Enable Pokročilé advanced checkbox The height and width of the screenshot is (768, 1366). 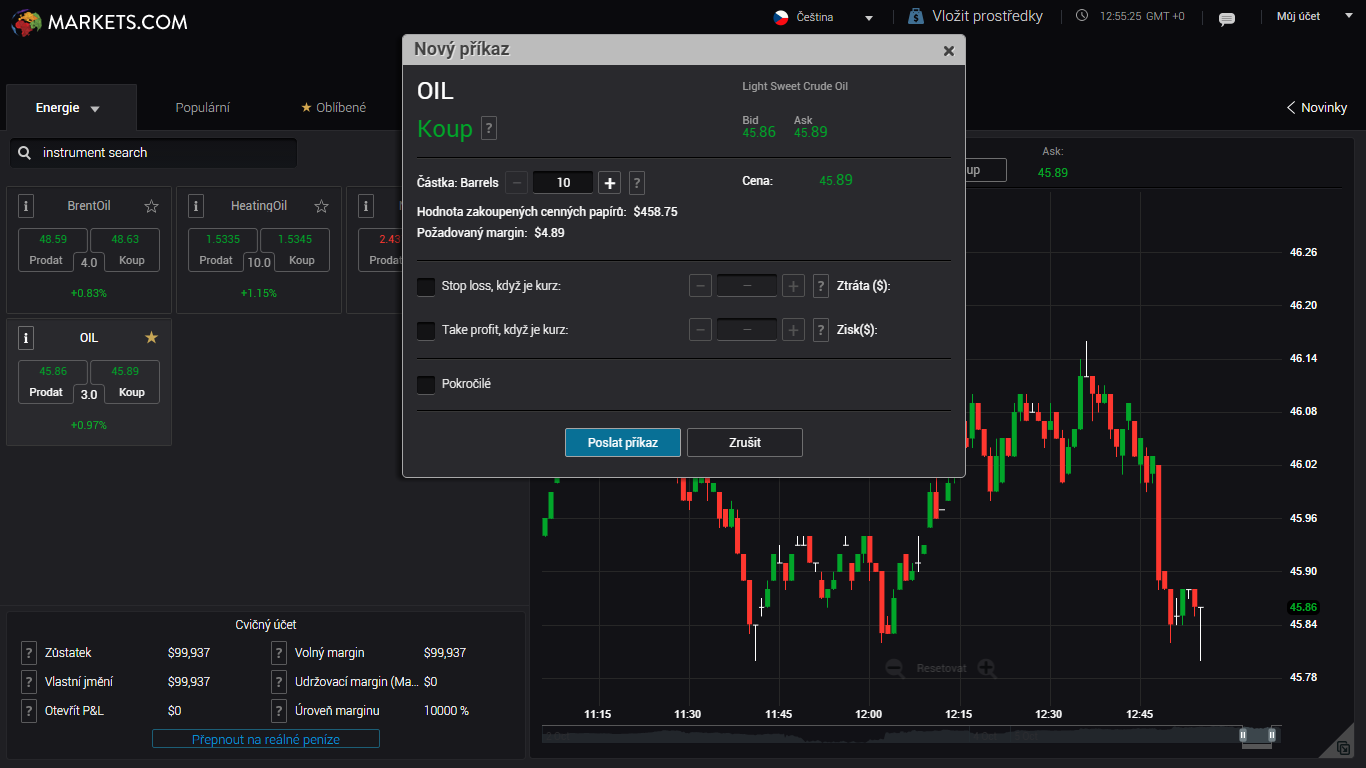(426, 385)
